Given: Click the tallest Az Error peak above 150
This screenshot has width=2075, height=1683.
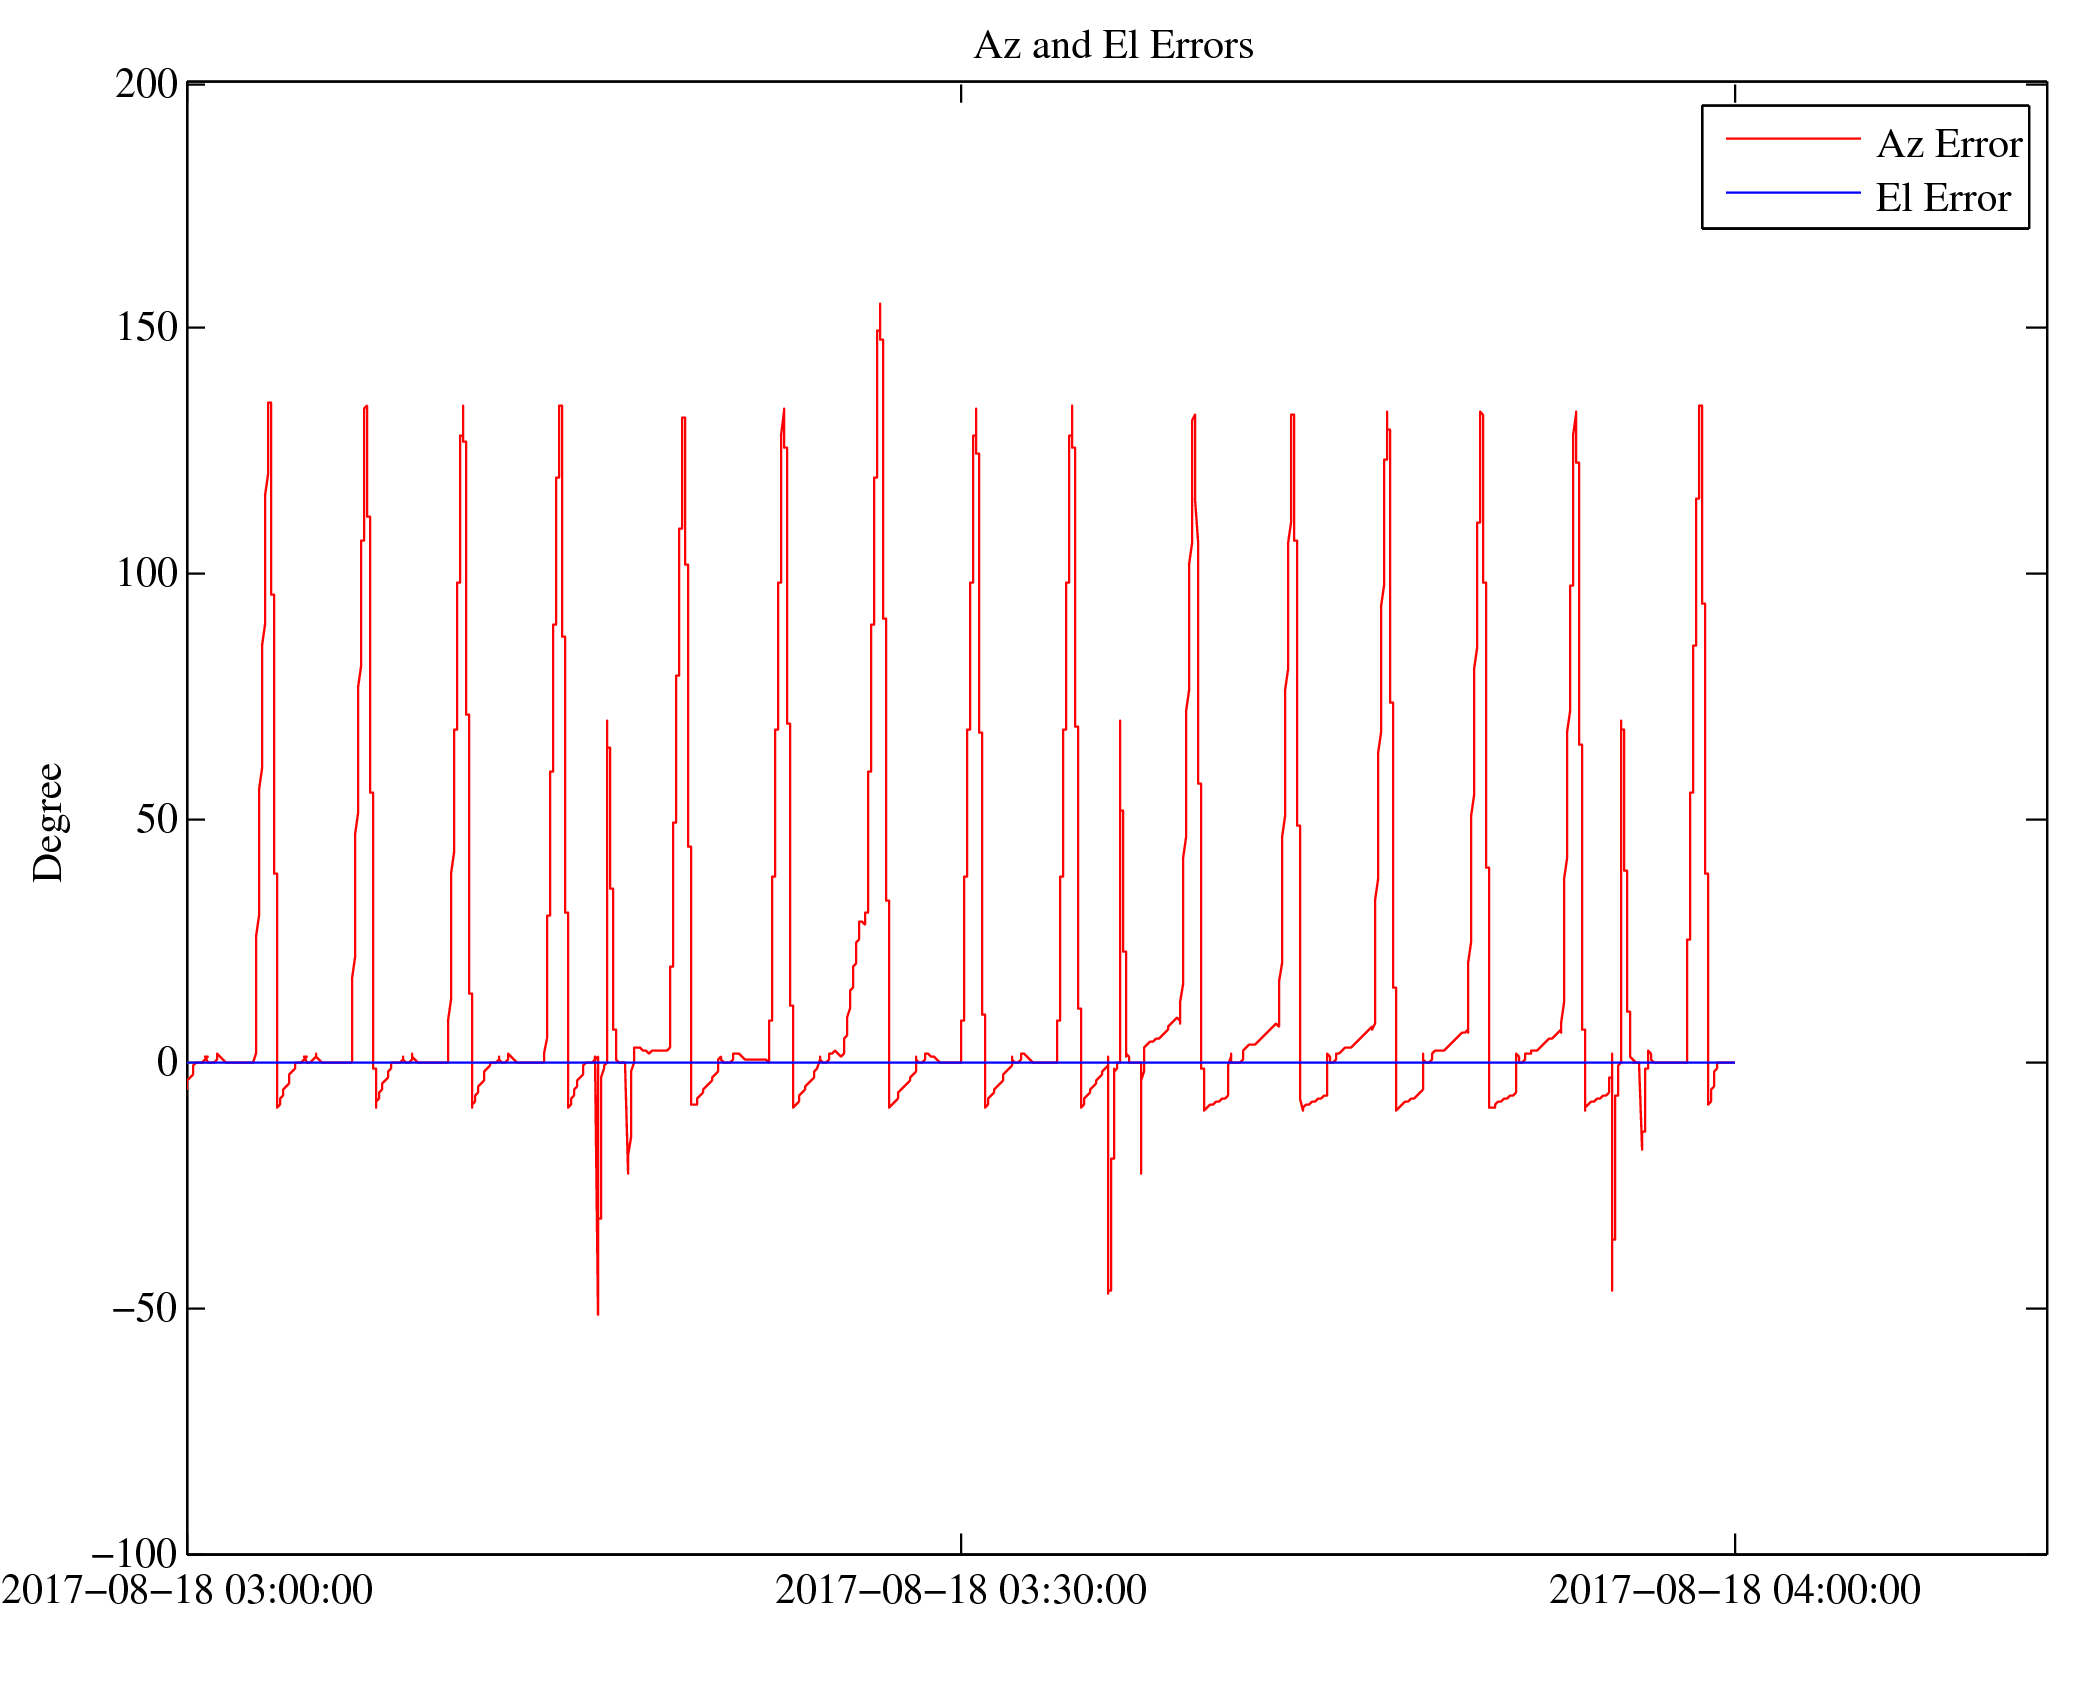Looking at the screenshot, I should [880, 306].
